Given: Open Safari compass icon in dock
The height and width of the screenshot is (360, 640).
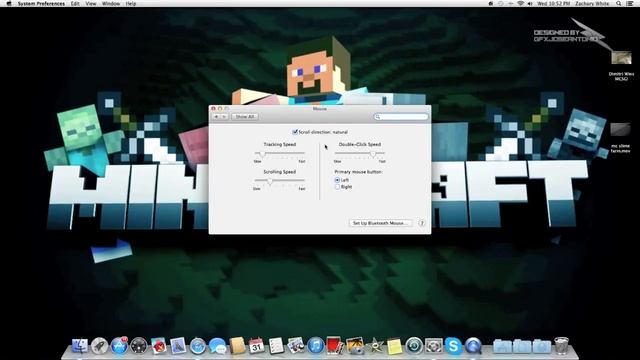Looking at the screenshot, I should [198, 346].
